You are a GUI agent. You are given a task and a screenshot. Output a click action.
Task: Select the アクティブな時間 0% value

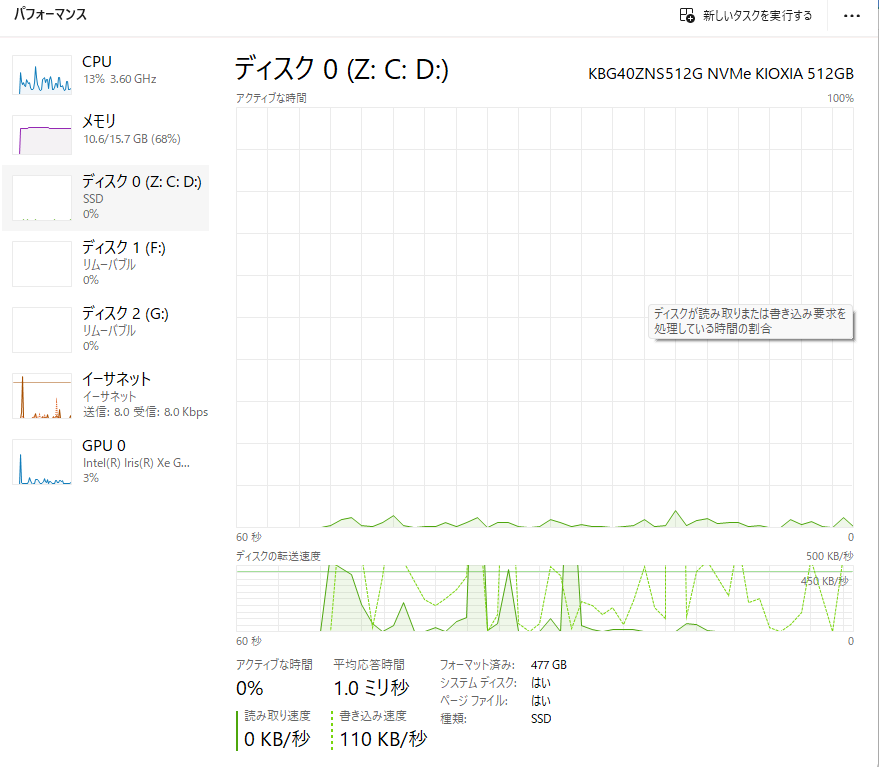coord(249,688)
